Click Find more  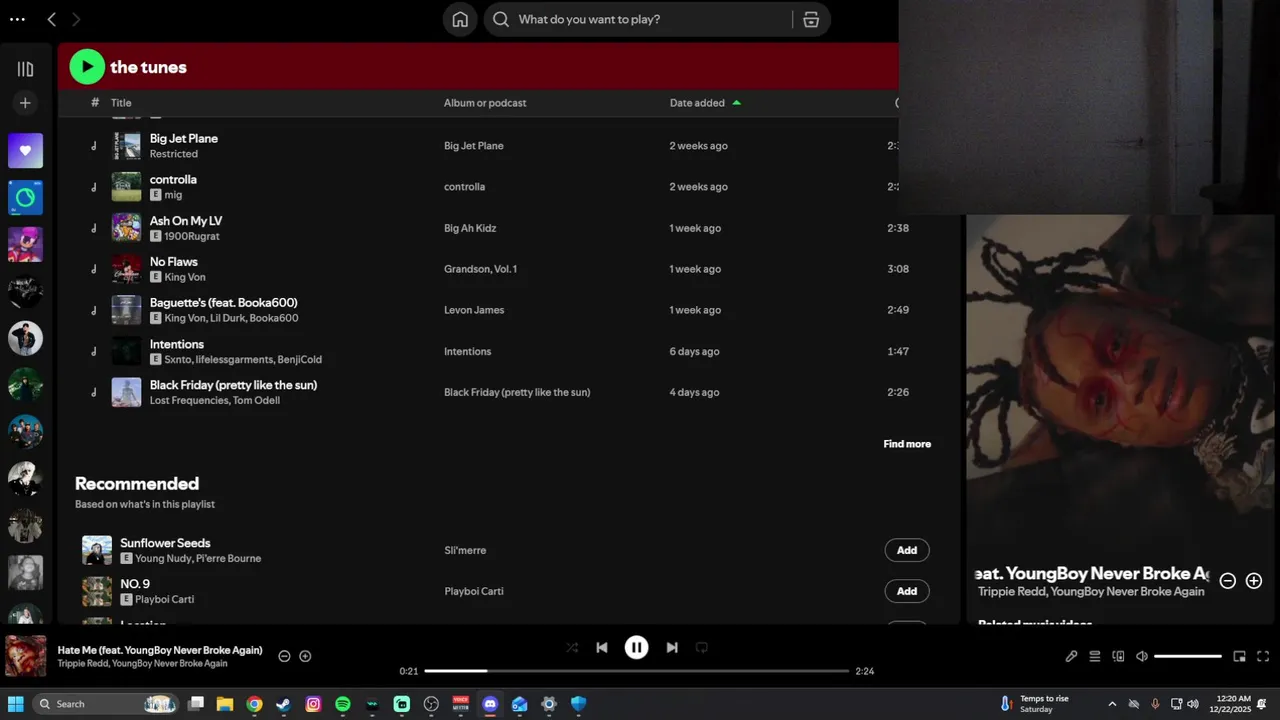pos(907,444)
